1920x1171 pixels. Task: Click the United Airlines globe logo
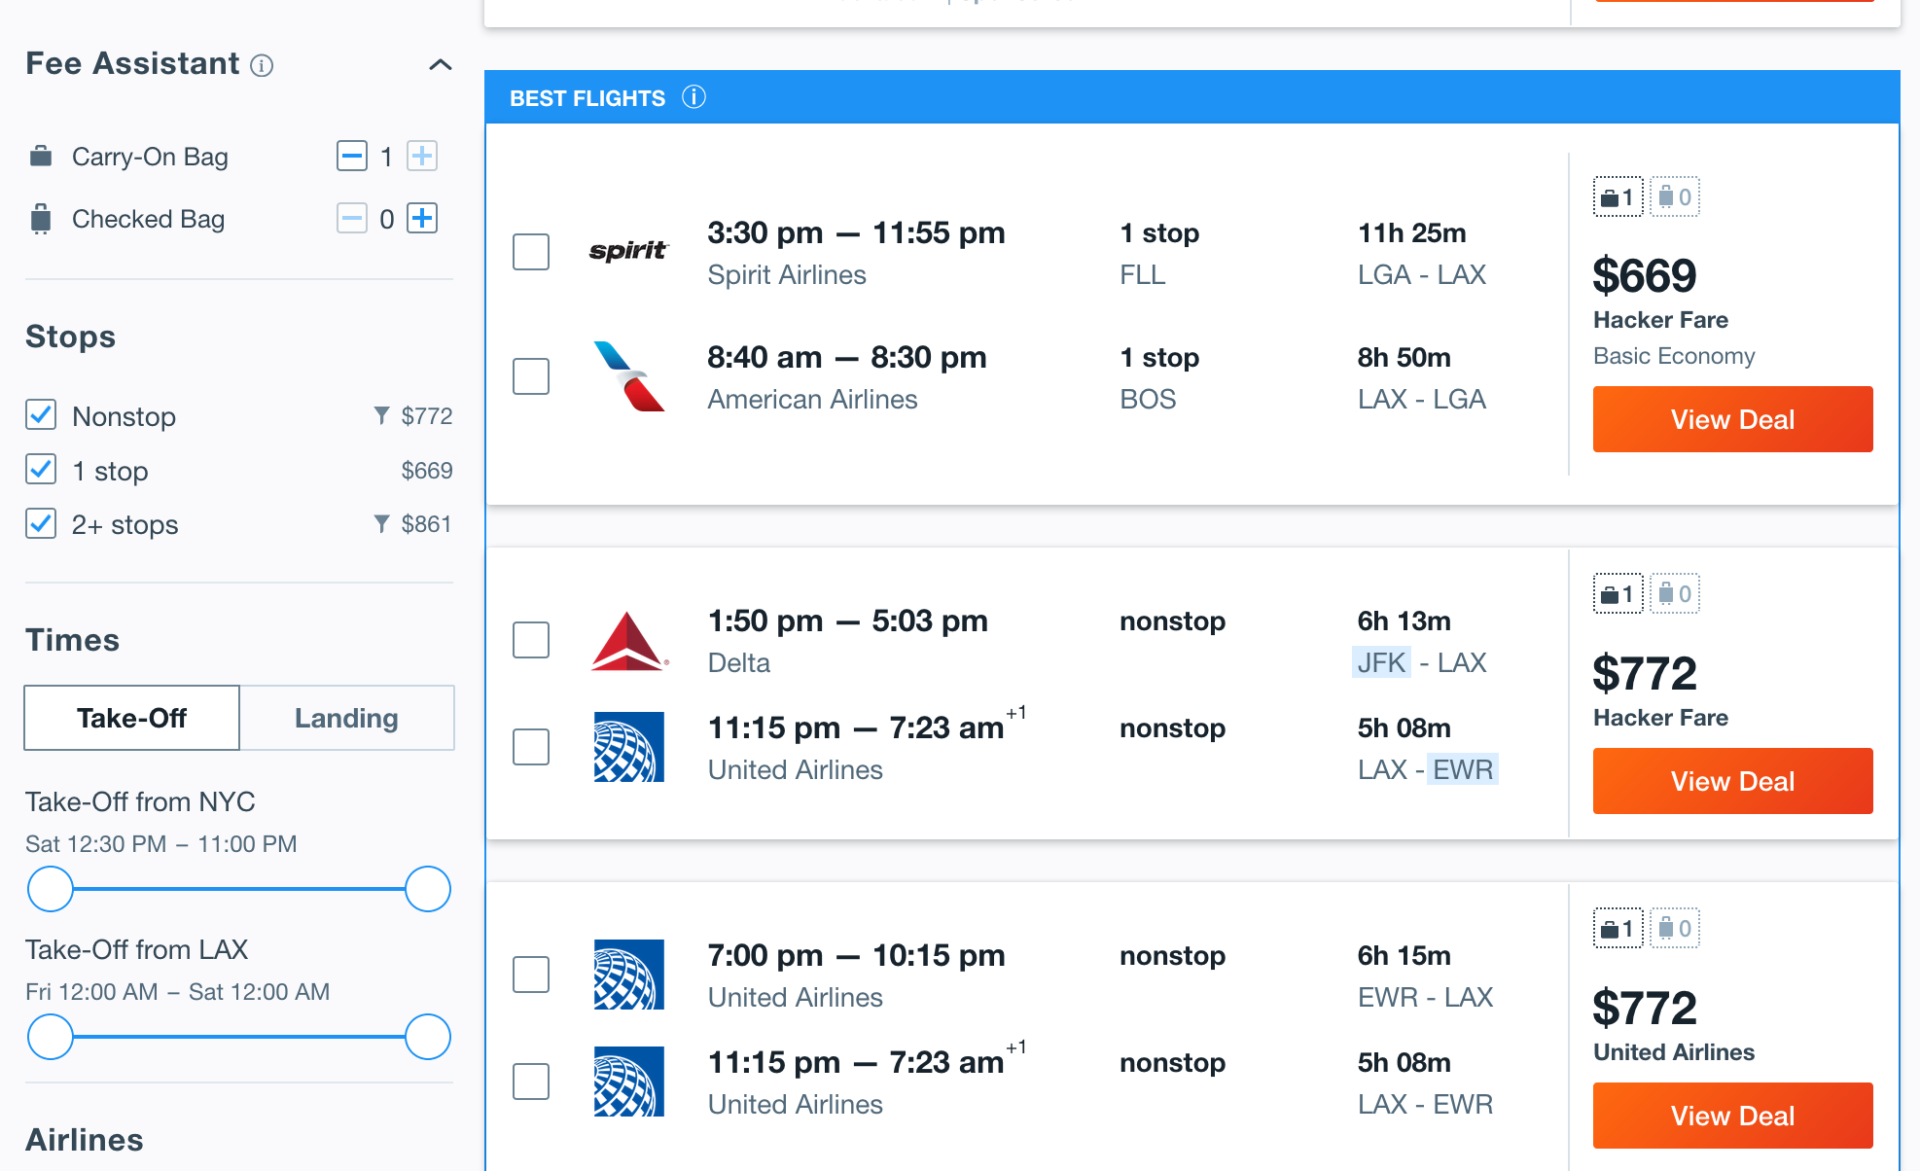pos(628,747)
